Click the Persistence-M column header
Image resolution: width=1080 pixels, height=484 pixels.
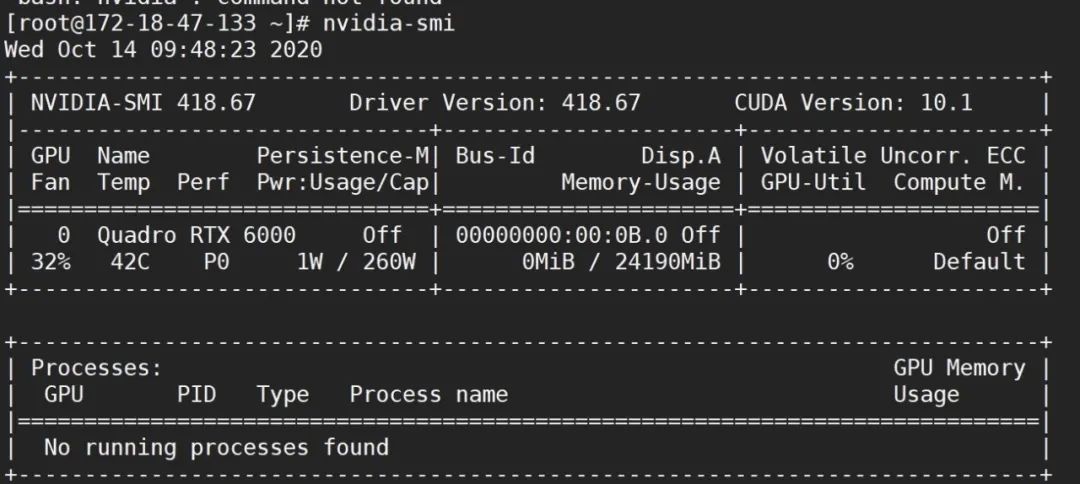(342, 156)
